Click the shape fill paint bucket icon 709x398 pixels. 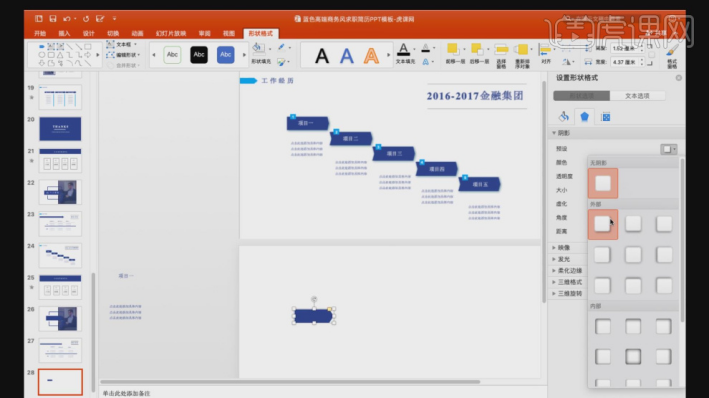click(x=258, y=48)
